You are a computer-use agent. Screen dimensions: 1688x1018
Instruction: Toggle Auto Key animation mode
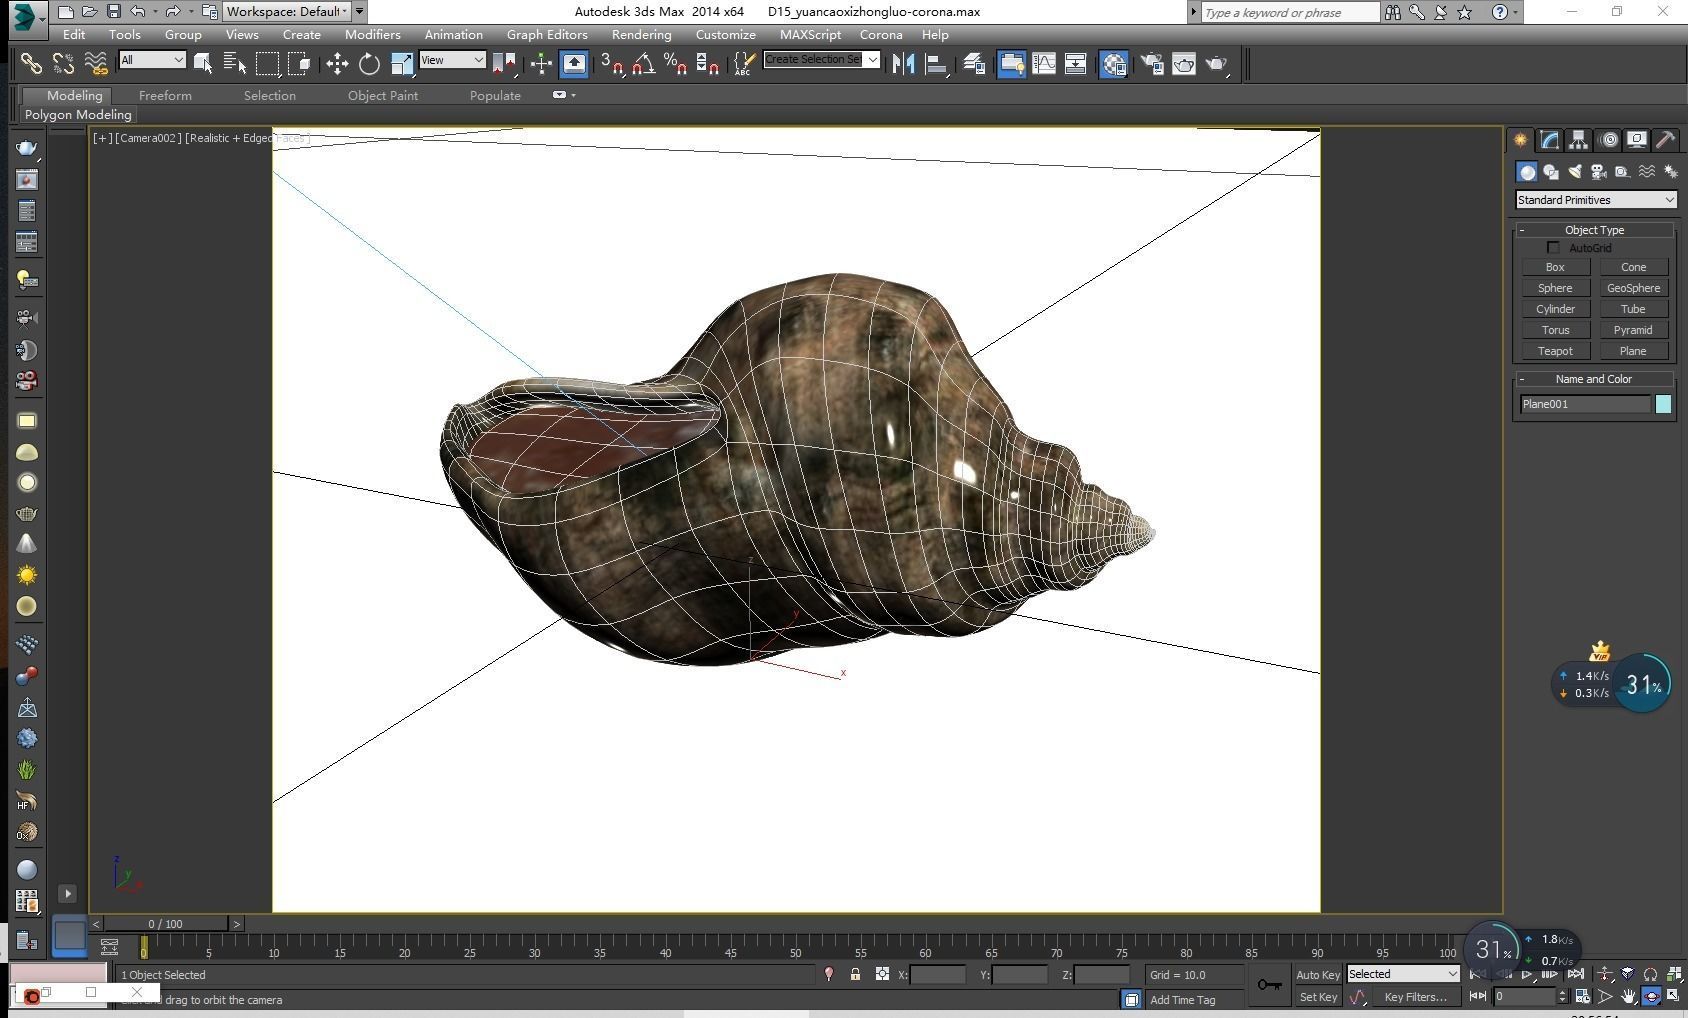point(1318,975)
